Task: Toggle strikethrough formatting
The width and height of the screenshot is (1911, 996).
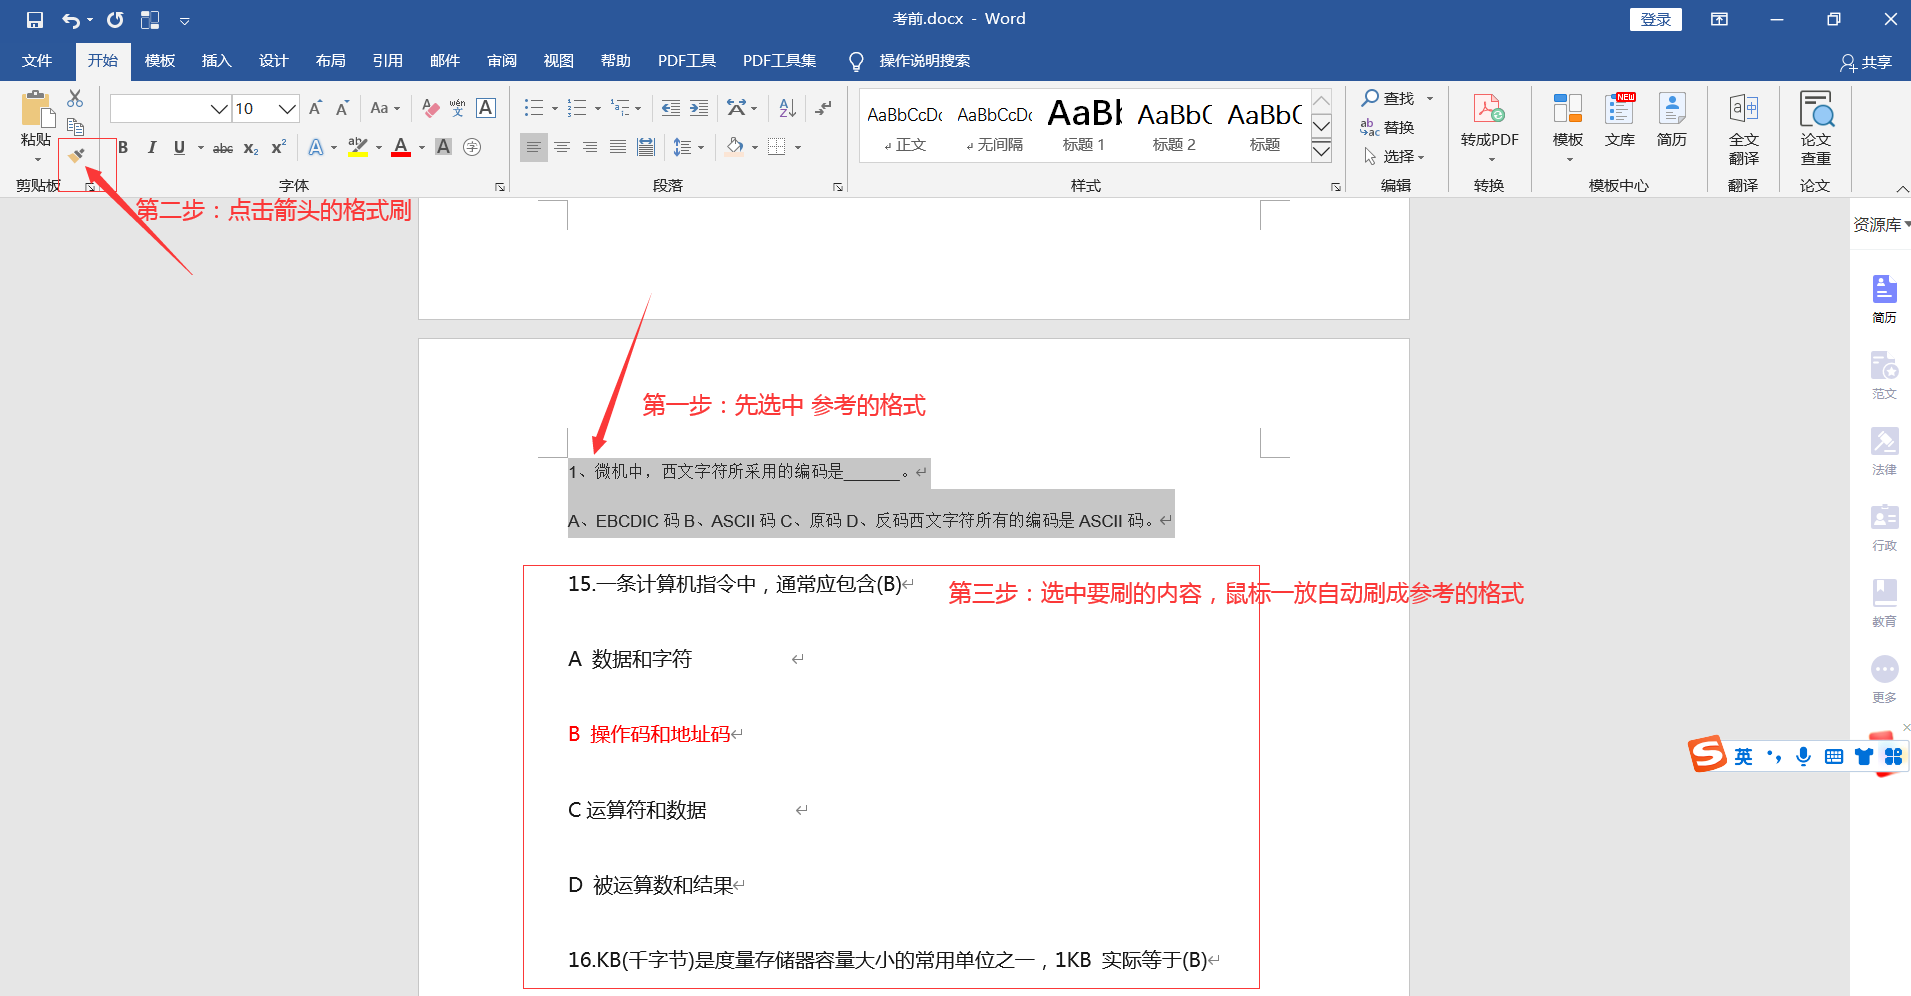Action: pyautogui.click(x=222, y=147)
